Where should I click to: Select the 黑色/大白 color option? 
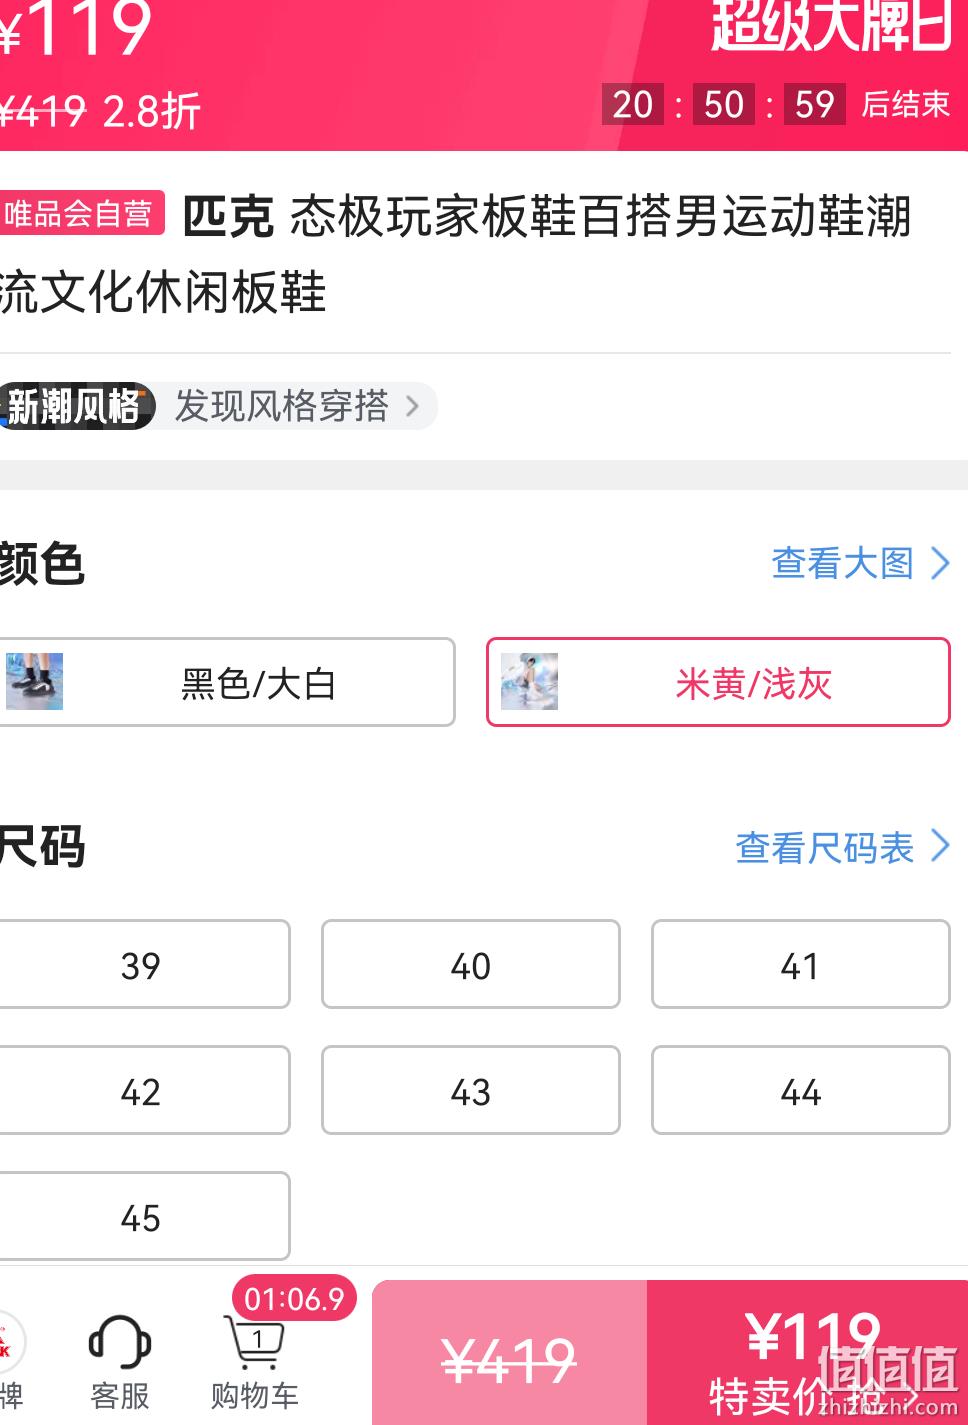(x=226, y=682)
